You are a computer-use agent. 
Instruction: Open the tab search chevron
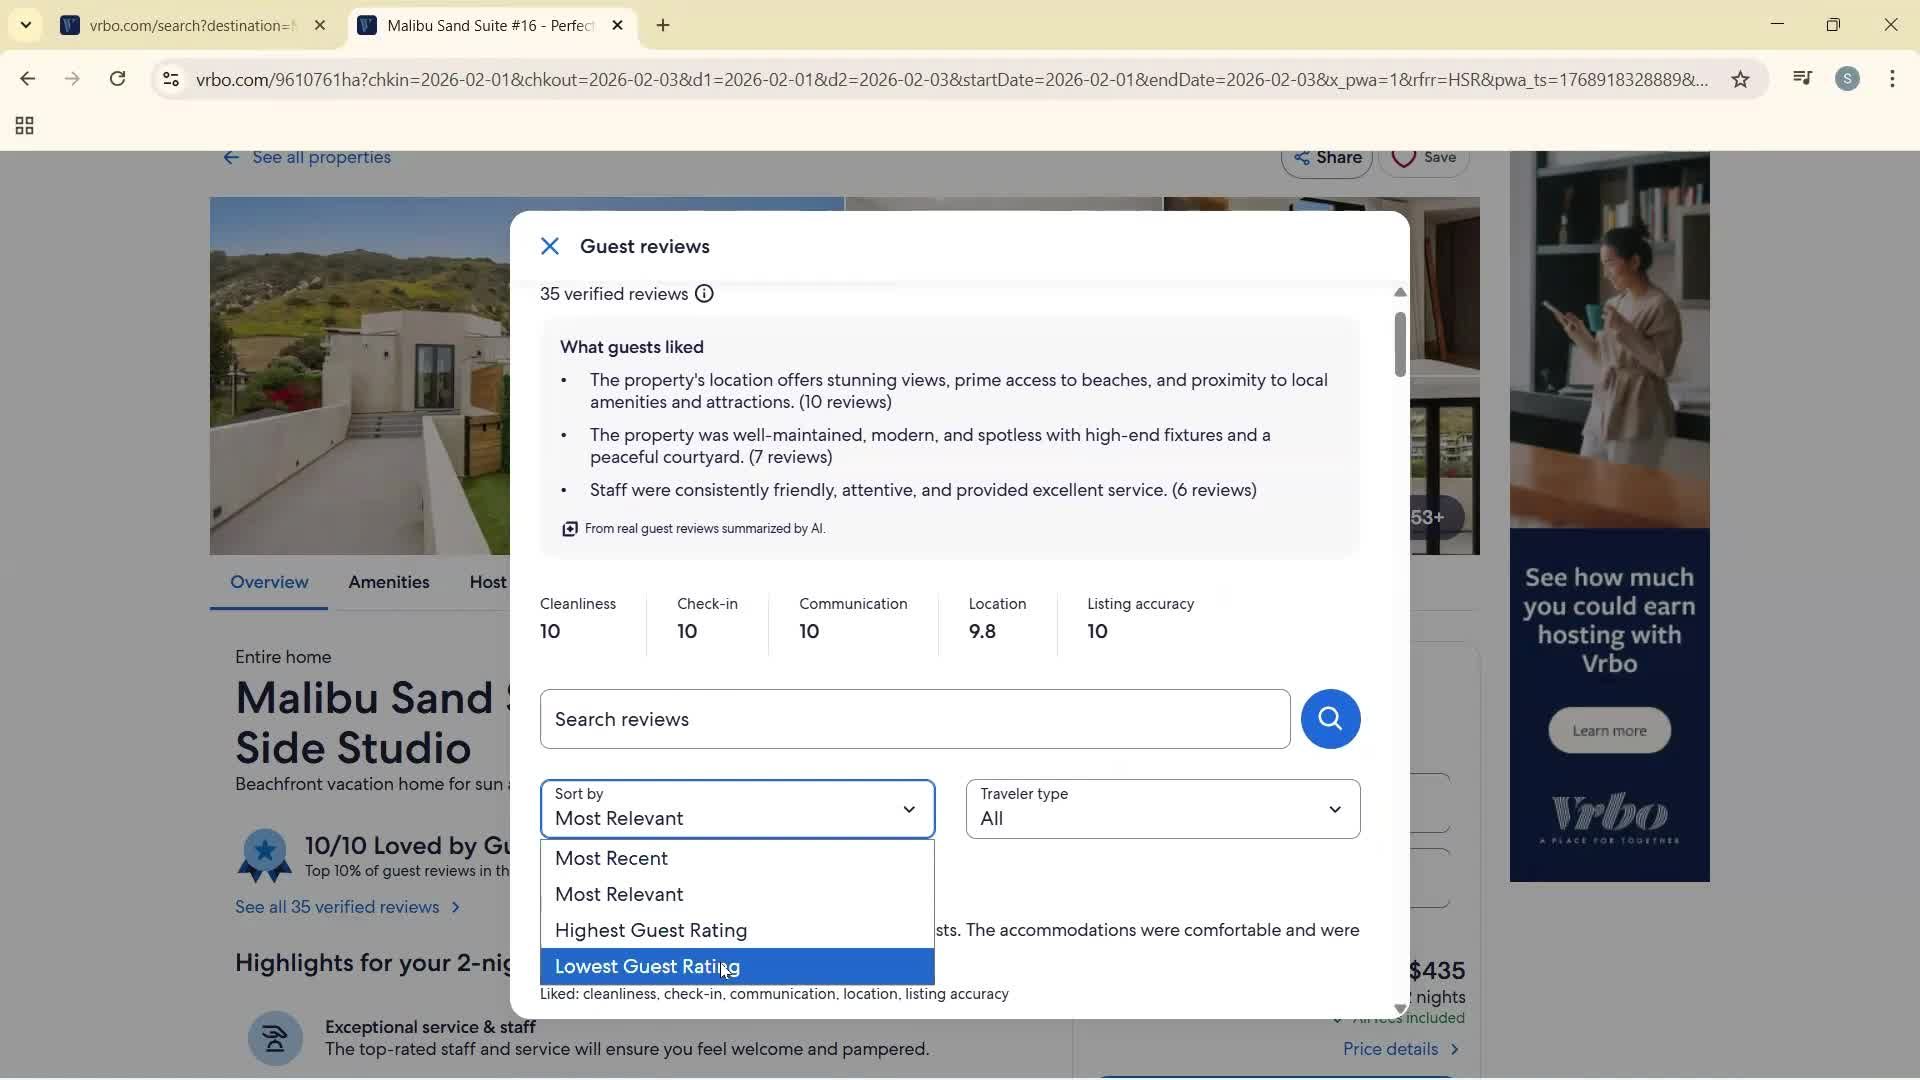click(25, 25)
